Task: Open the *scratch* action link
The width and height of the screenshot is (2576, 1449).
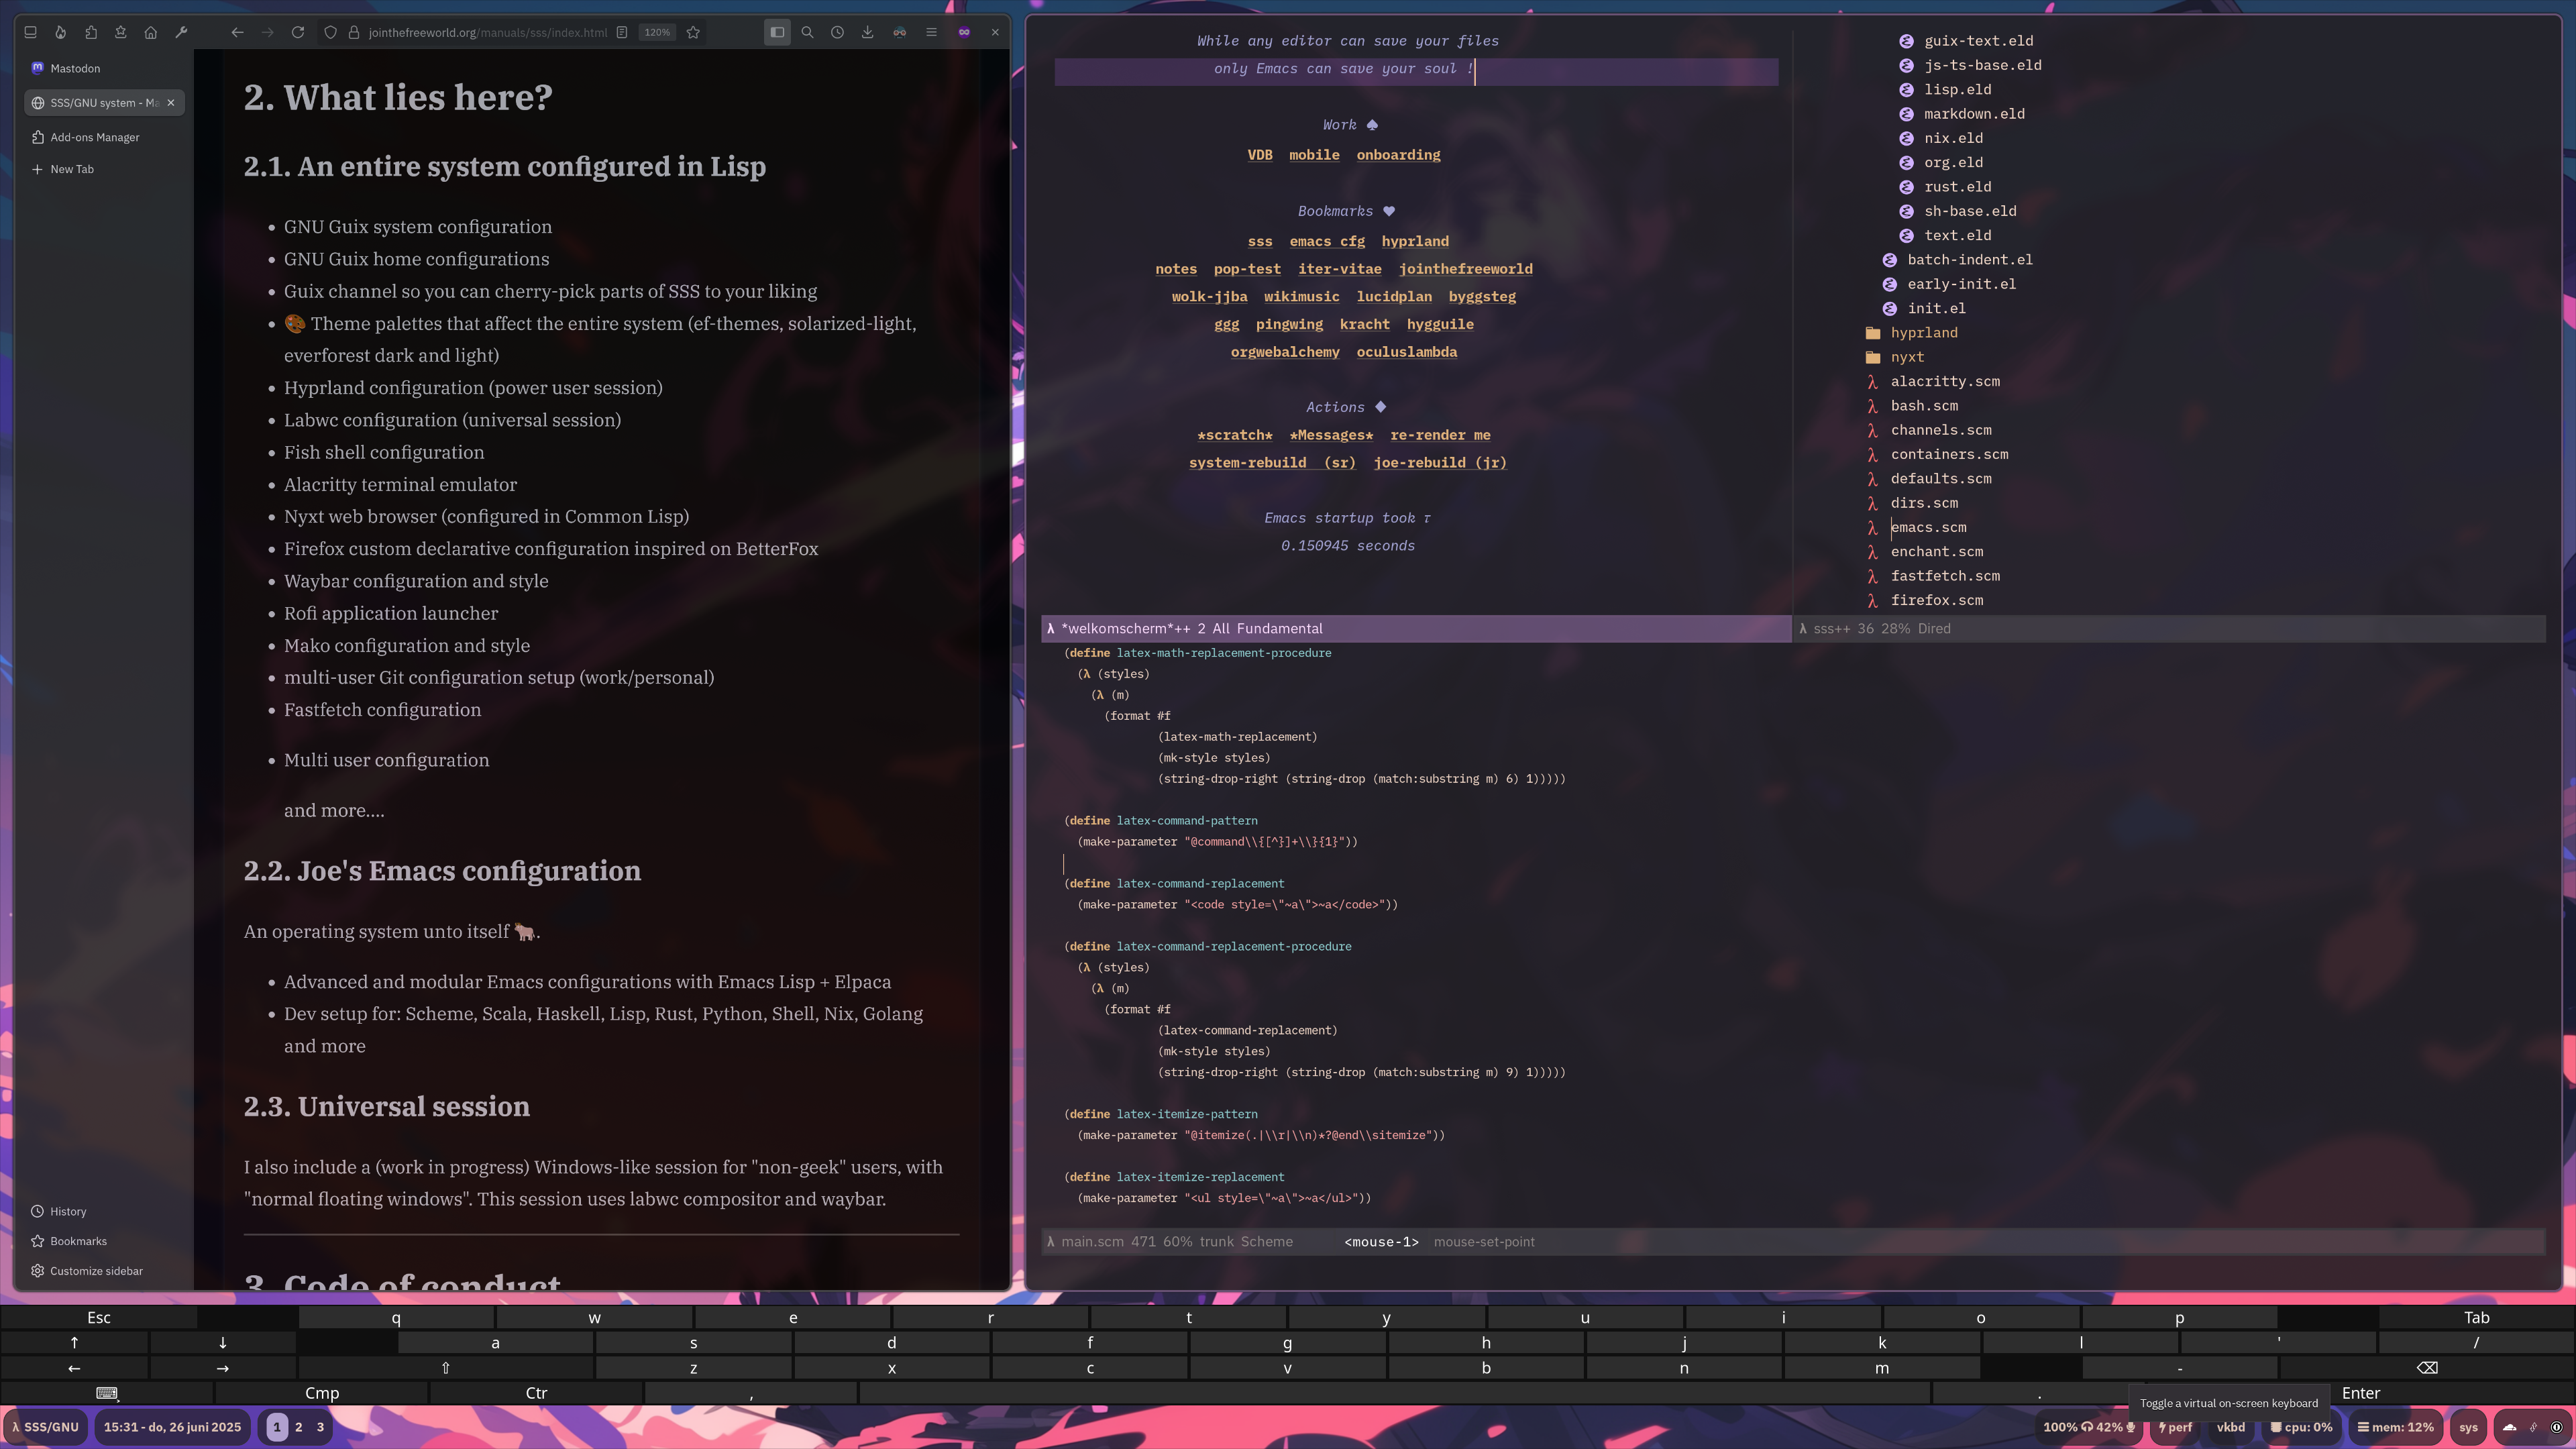Action: tap(1235, 435)
